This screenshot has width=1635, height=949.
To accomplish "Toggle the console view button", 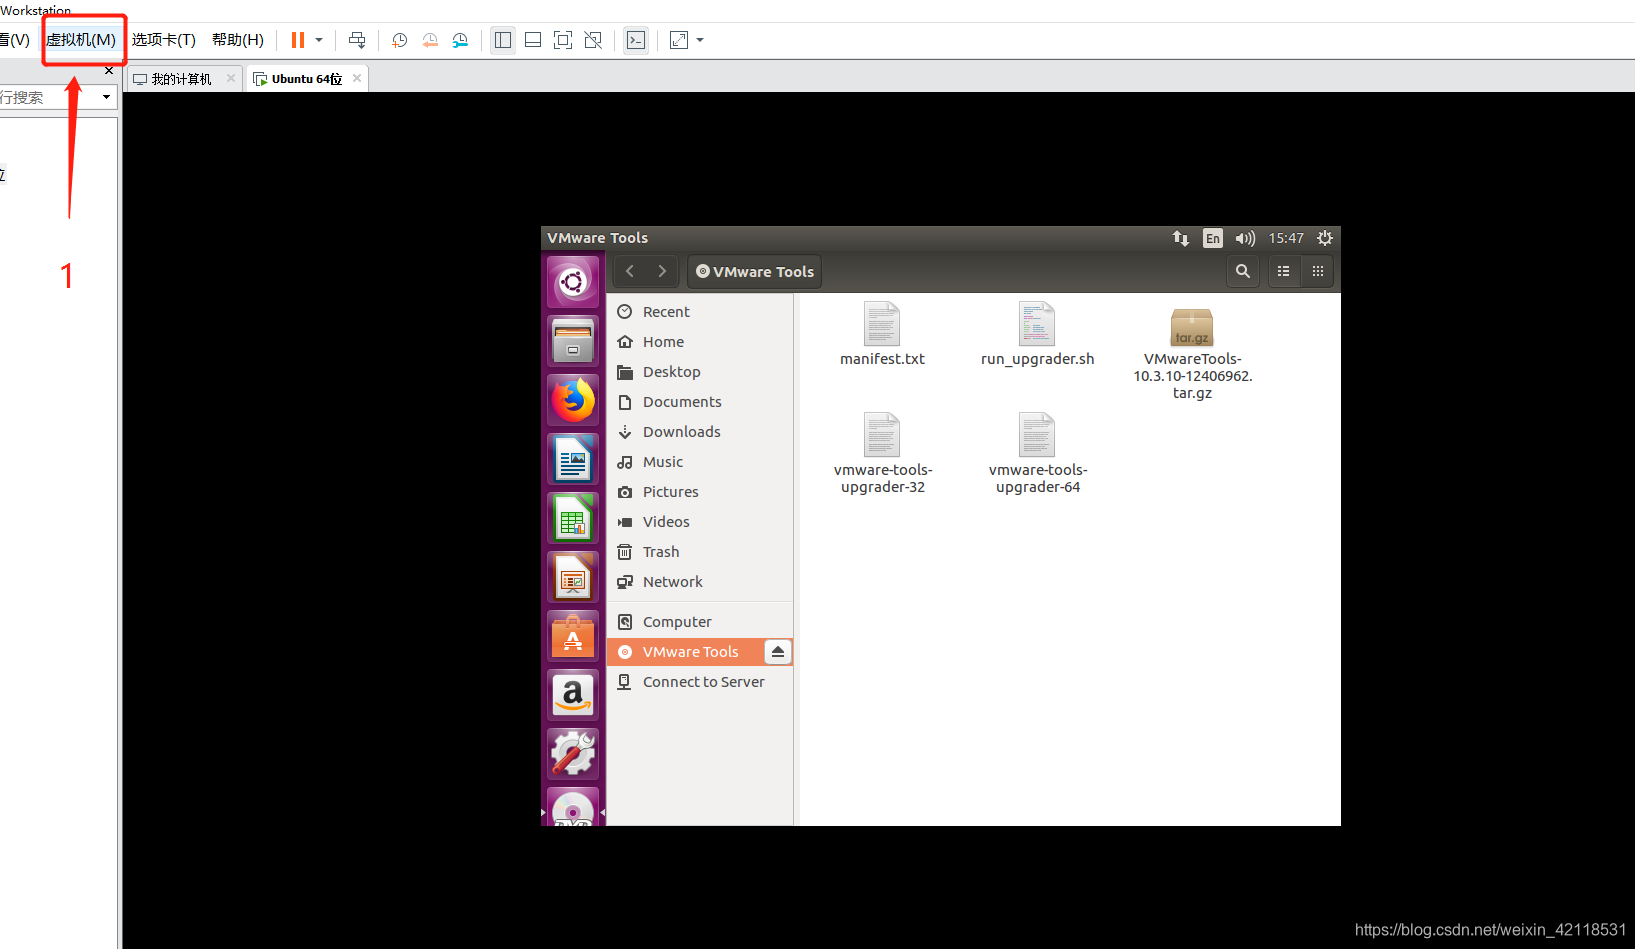I will pos(636,40).
